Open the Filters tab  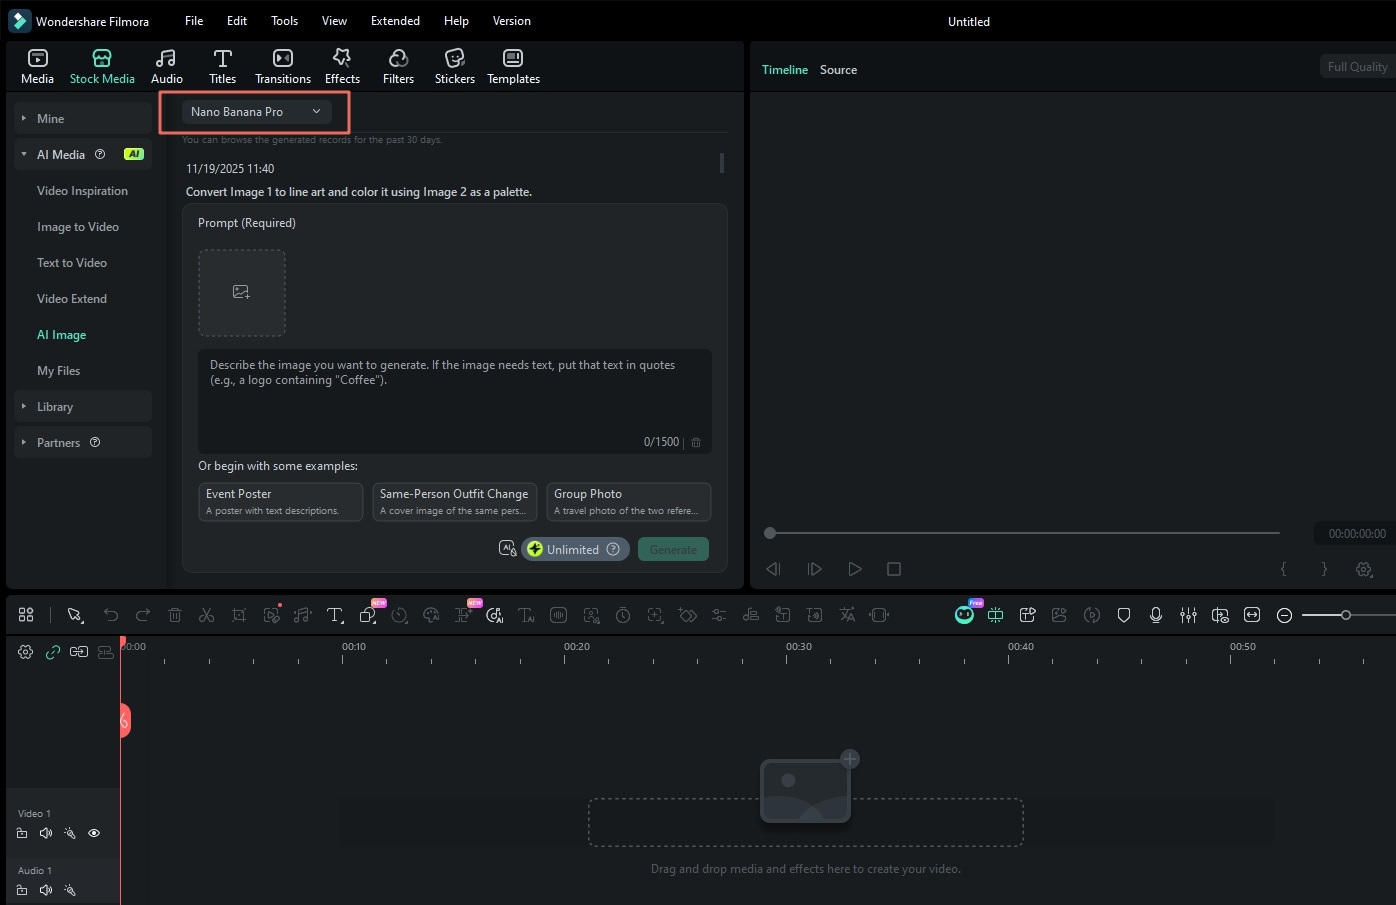click(x=398, y=66)
